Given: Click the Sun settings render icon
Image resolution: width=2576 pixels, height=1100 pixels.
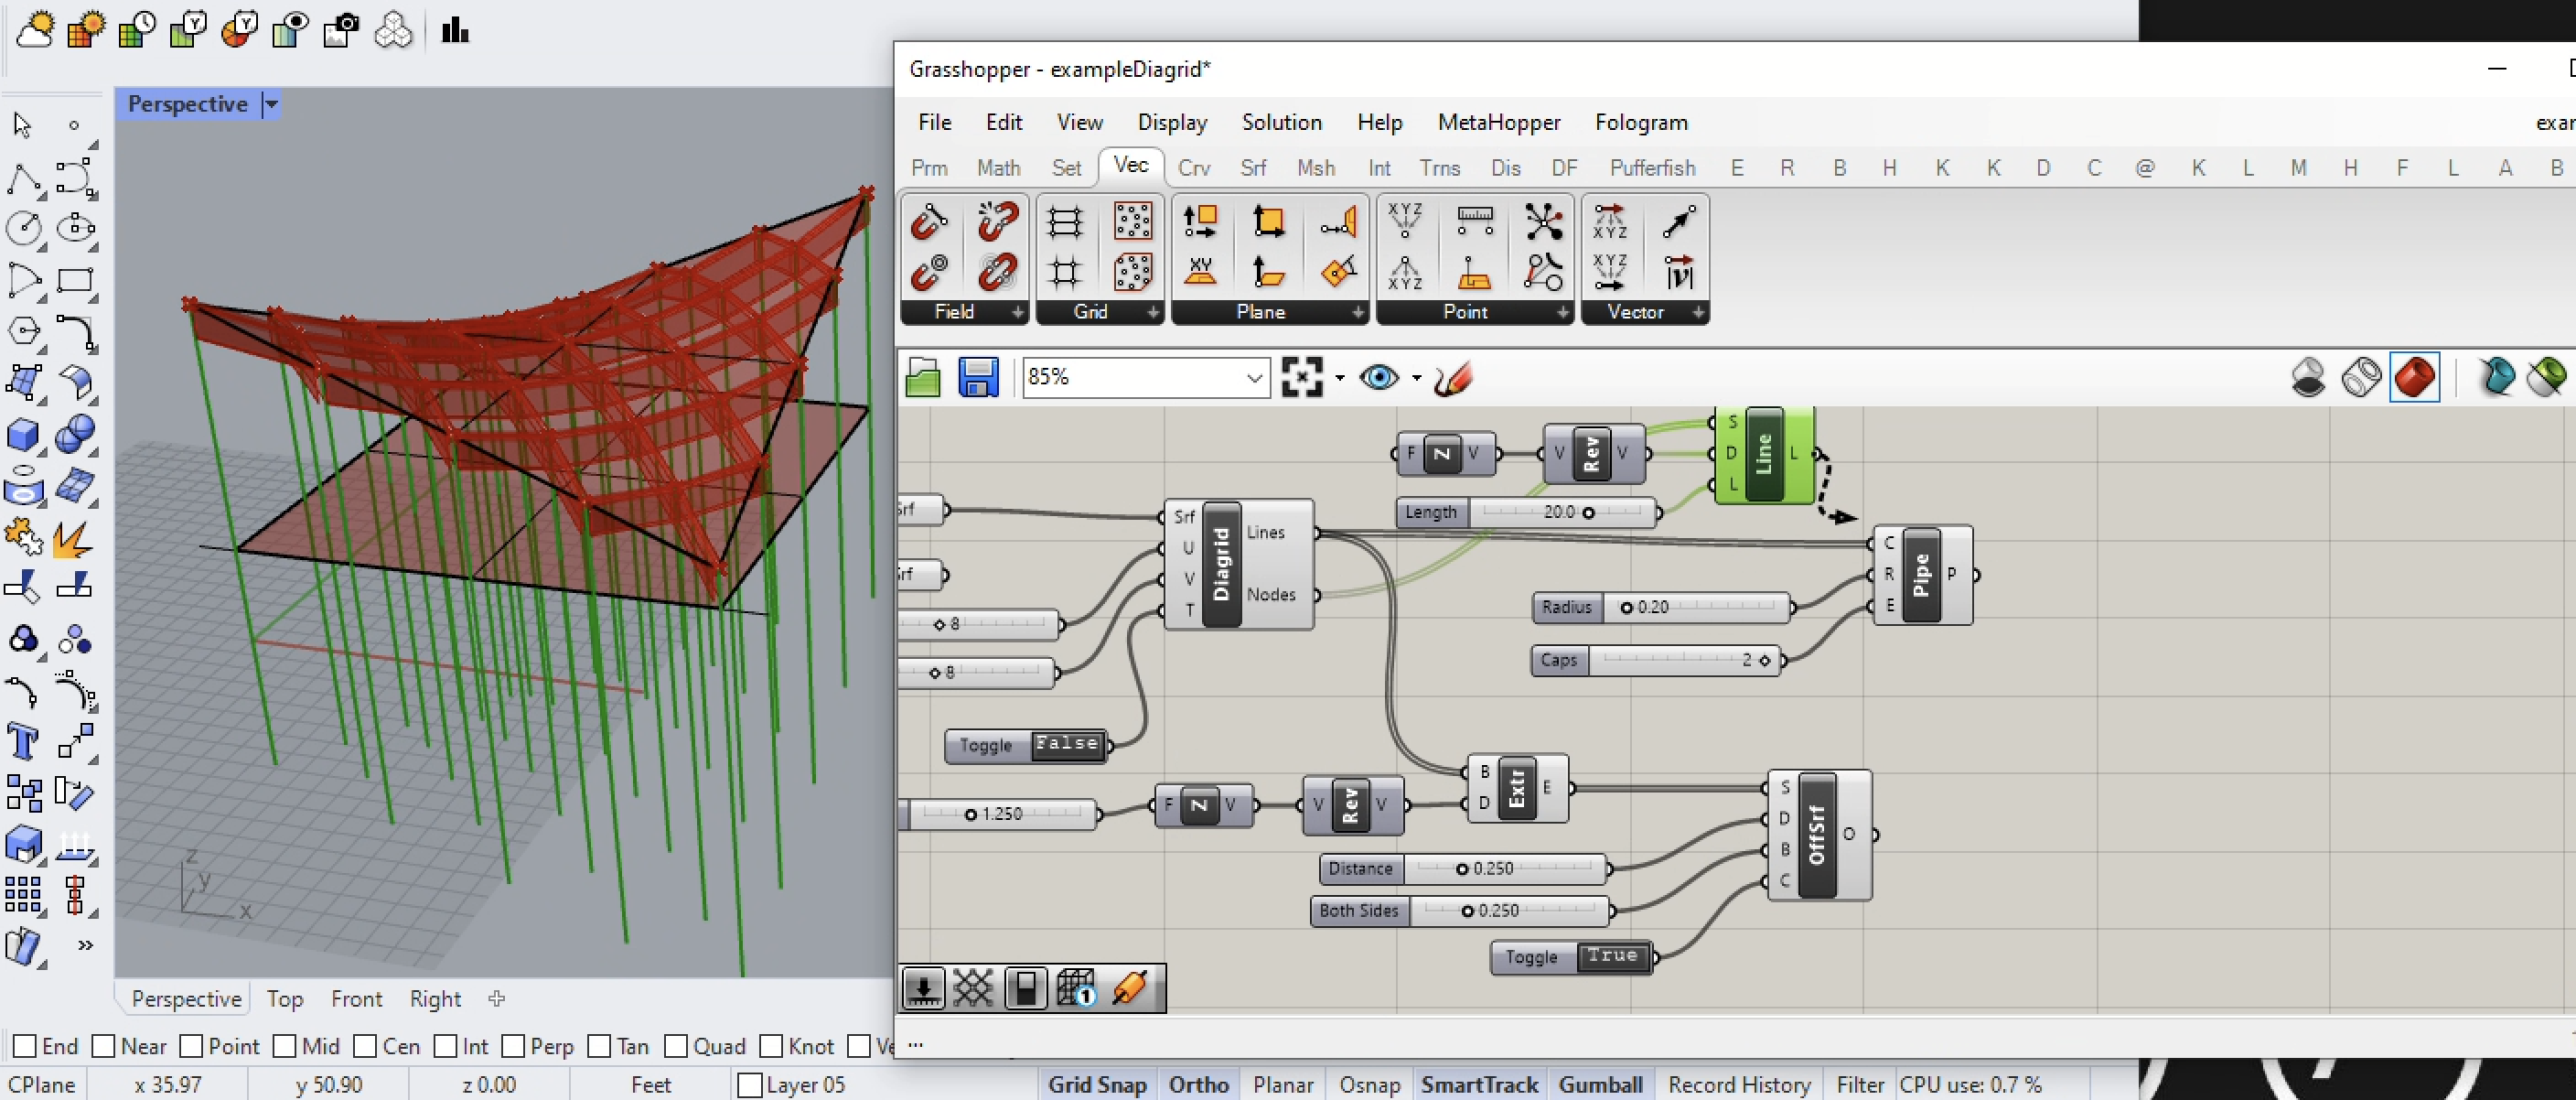Looking at the screenshot, I should click(x=36, y=30).
